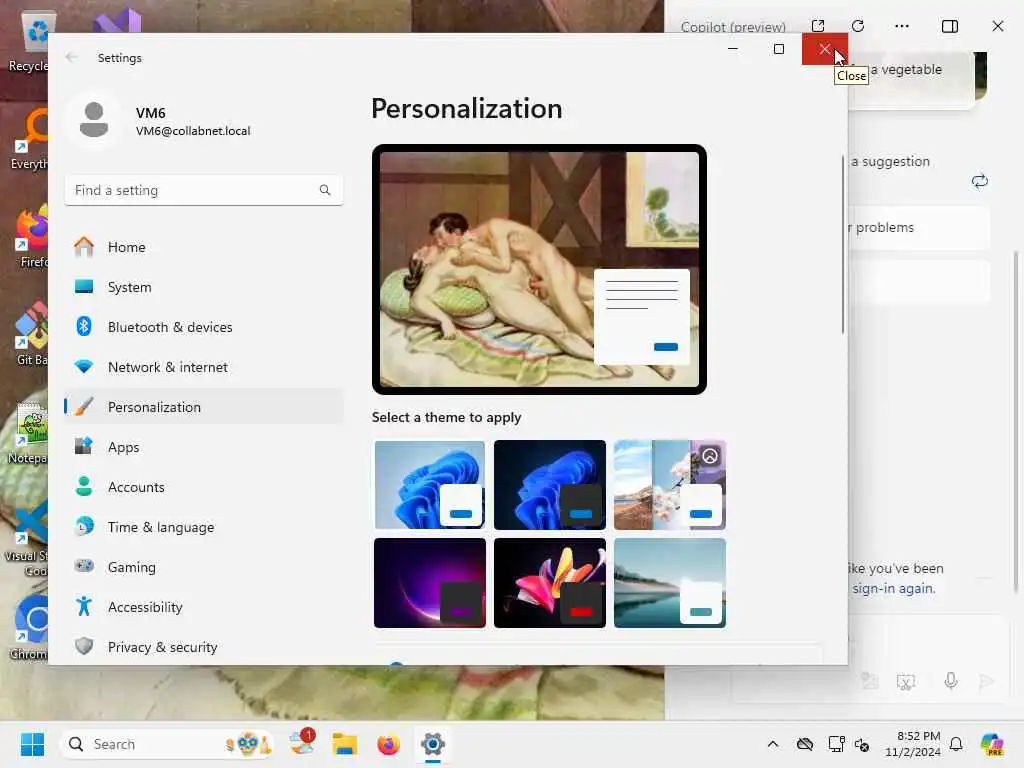Open Time & language settings

[204, 526]
